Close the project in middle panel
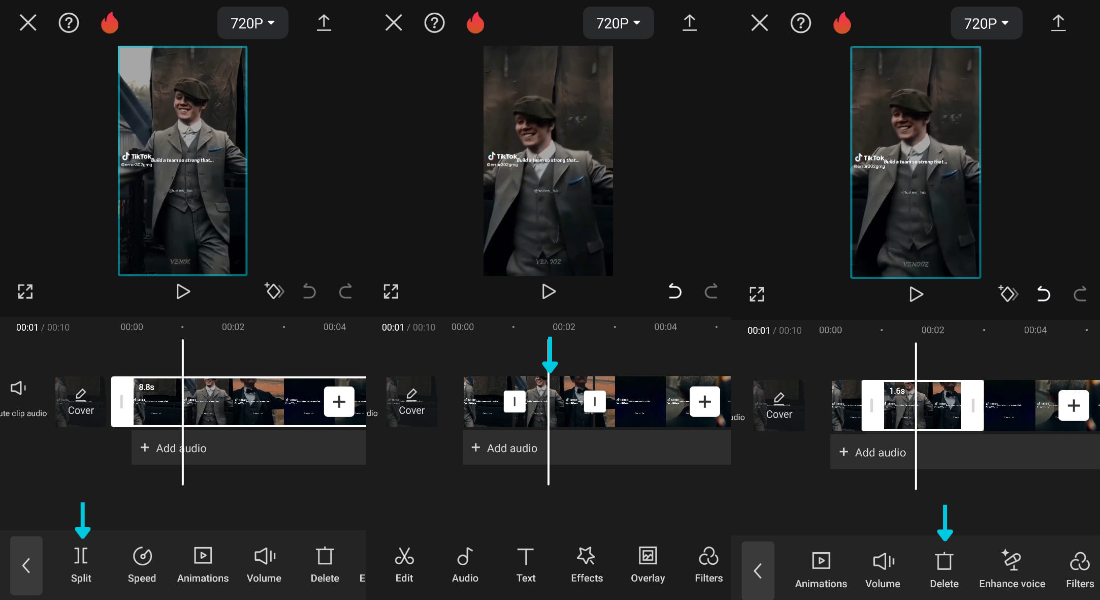Image resolution: width=1100 pixels, height=600 pixels. 394,23
